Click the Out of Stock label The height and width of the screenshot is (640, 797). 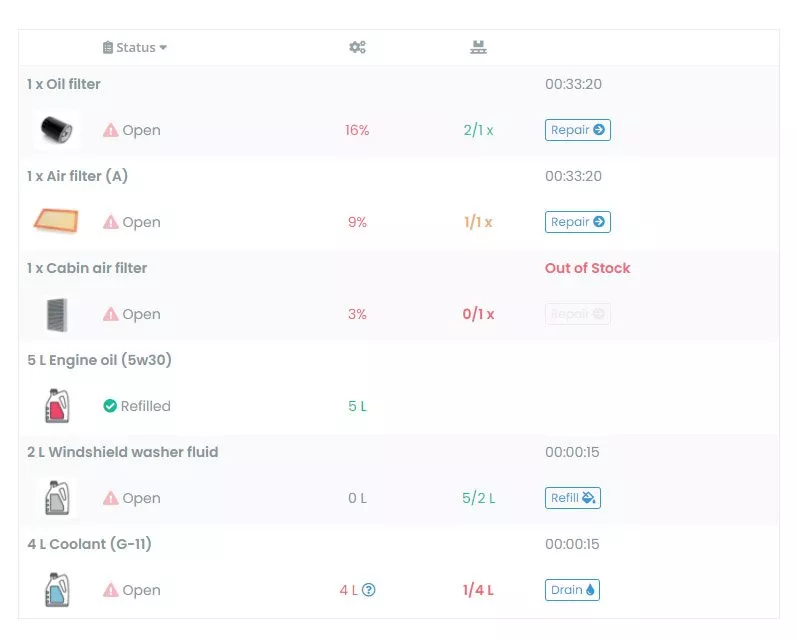[x=587, y=268]
